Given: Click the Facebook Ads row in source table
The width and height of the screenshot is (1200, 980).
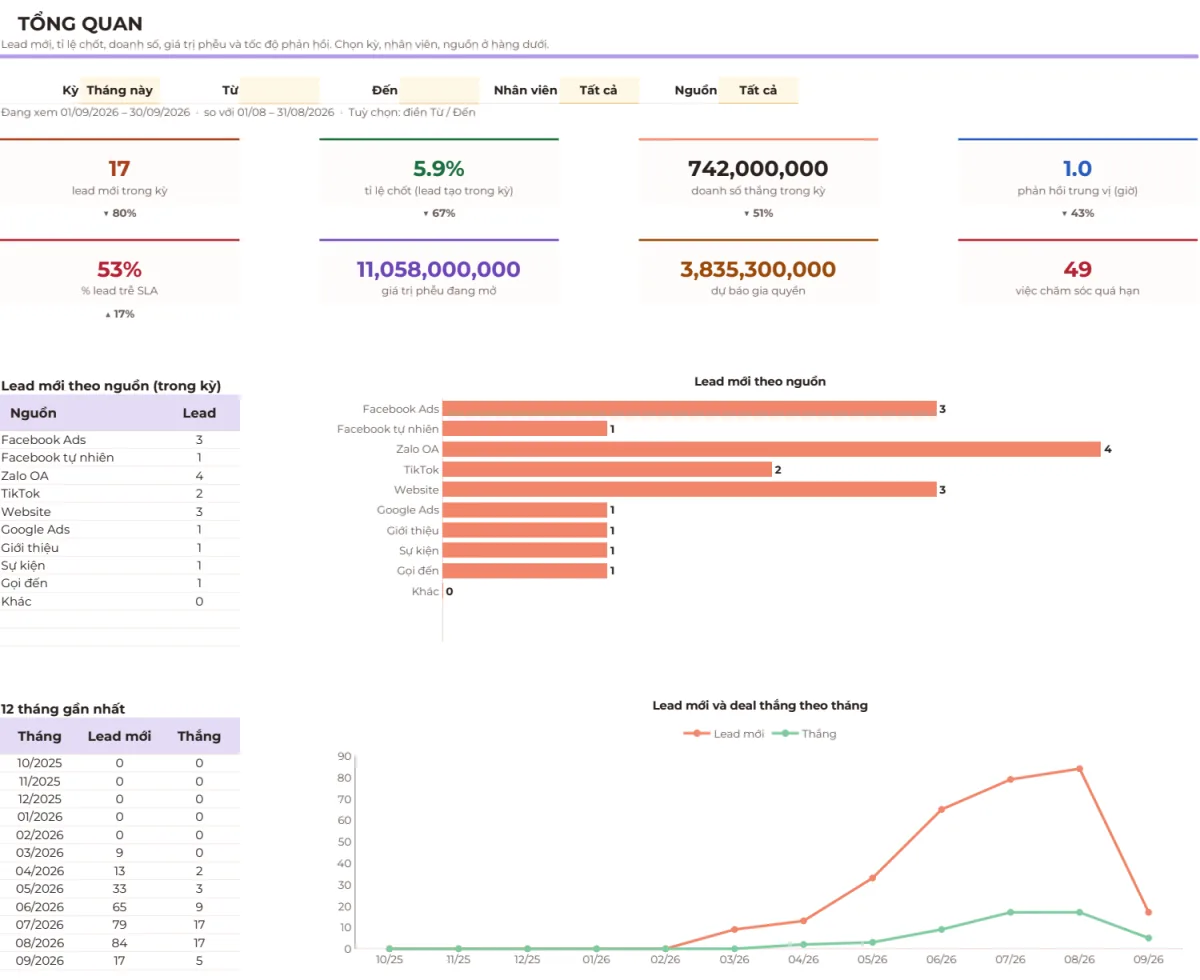Looking at the screenshot, I should click(120, 440).
